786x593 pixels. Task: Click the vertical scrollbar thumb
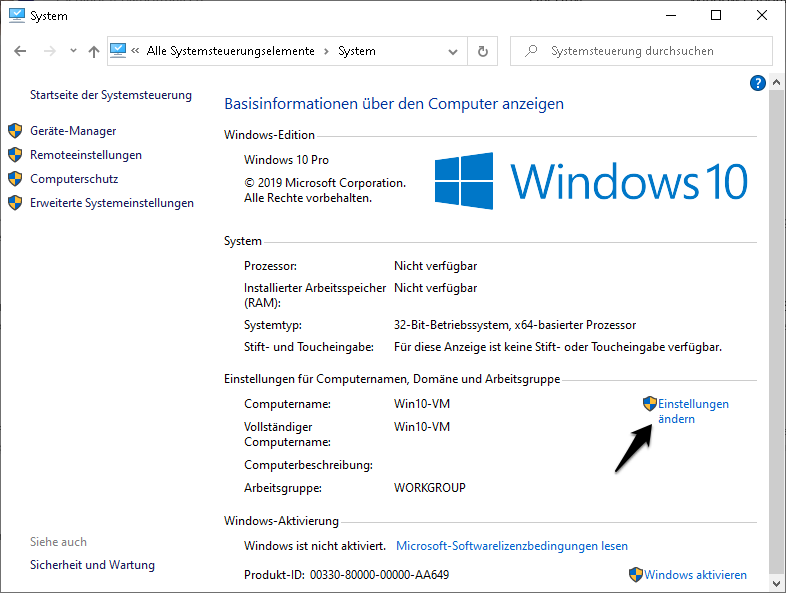(776, 333)
